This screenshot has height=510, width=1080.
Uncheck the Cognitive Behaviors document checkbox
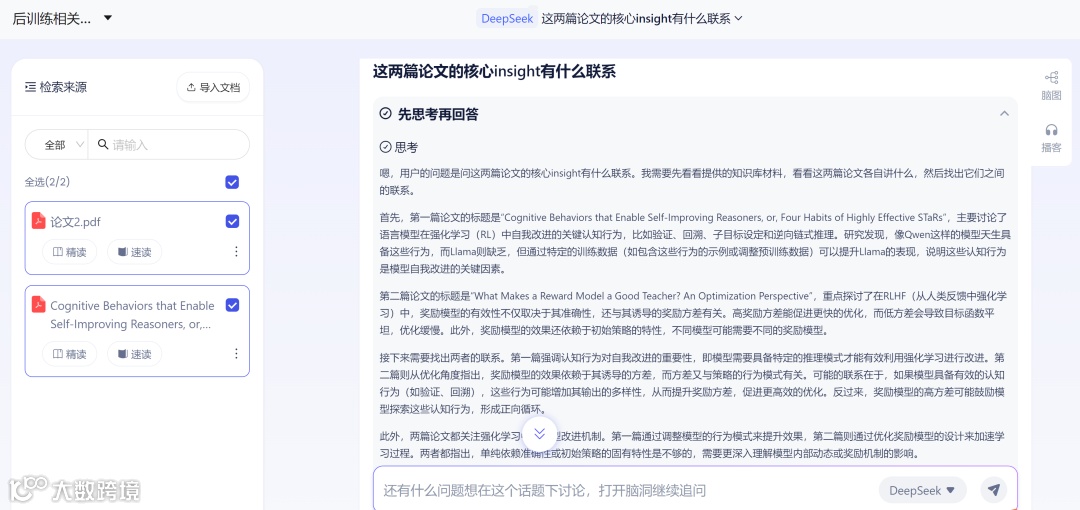click(x=232, y=305)
